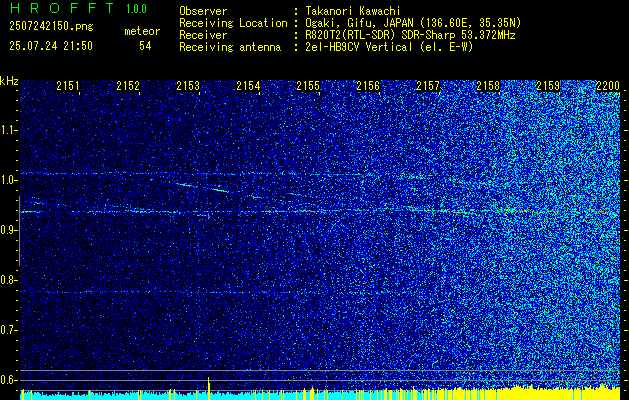
Task: Click the 2152 time marker
Action: 128,85
